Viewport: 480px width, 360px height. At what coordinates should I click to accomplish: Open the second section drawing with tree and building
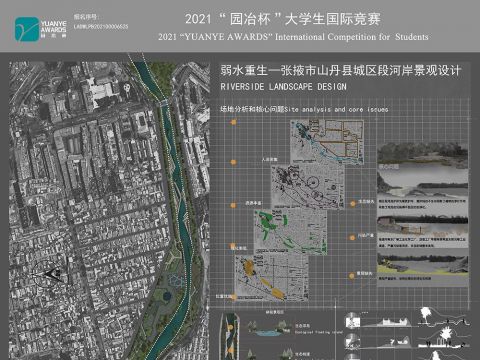click(443, 338)
